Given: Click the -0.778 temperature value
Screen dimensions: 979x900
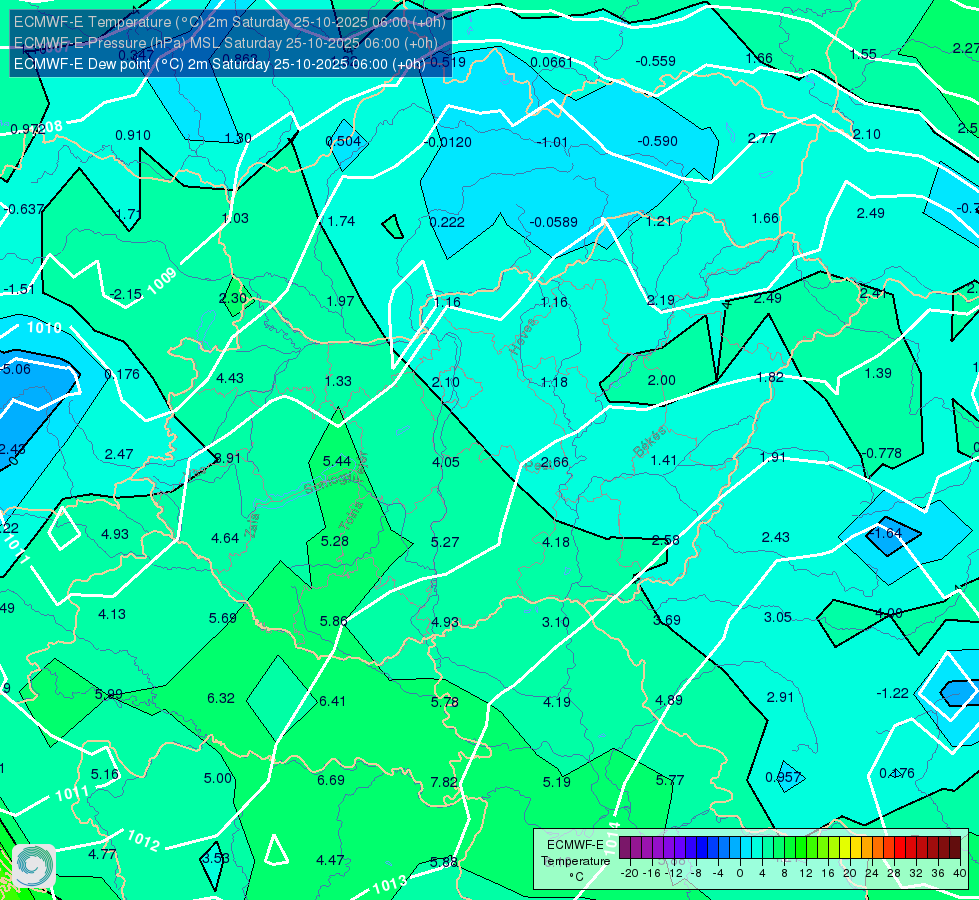Looking at the screenshot, I should point(882,453).
